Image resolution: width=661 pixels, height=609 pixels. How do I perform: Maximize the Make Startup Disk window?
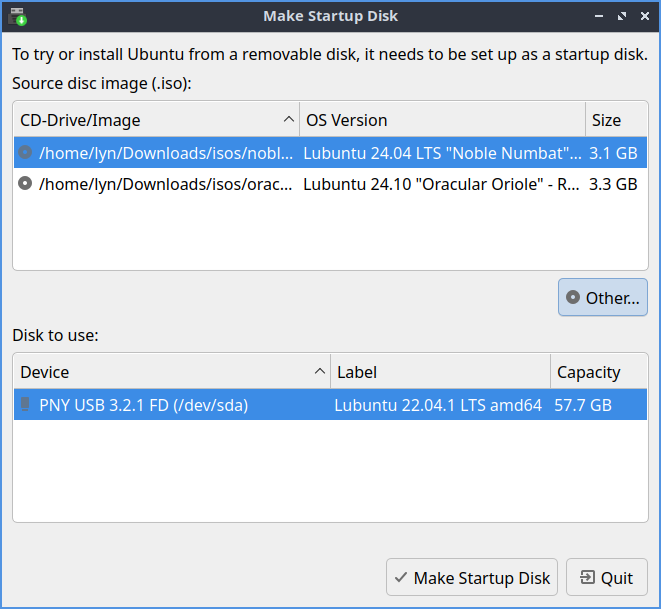pyautogui.click(x=621, y=16)
